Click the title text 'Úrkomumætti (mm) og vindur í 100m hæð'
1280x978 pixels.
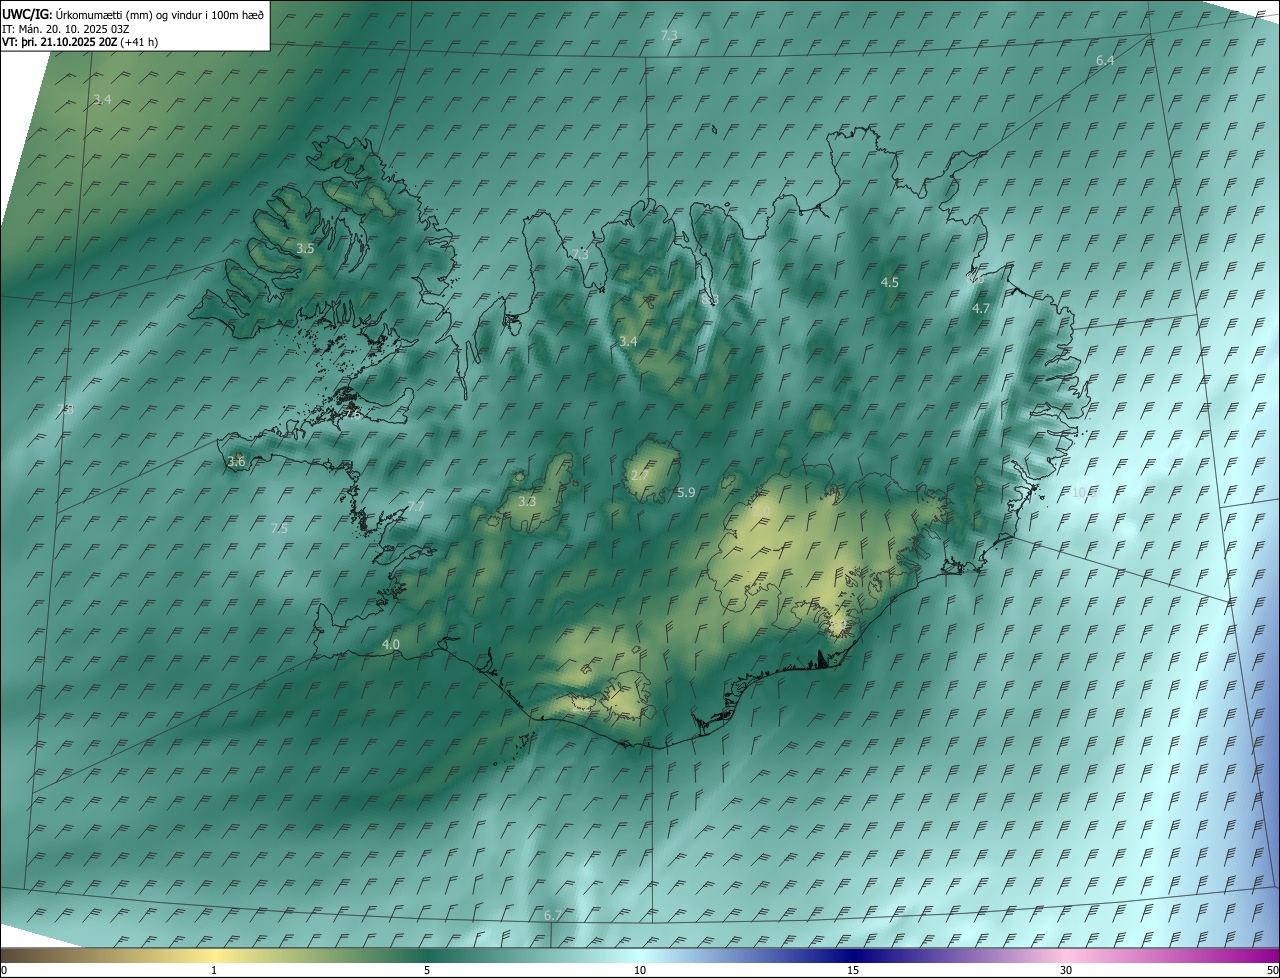coord(160,14)
